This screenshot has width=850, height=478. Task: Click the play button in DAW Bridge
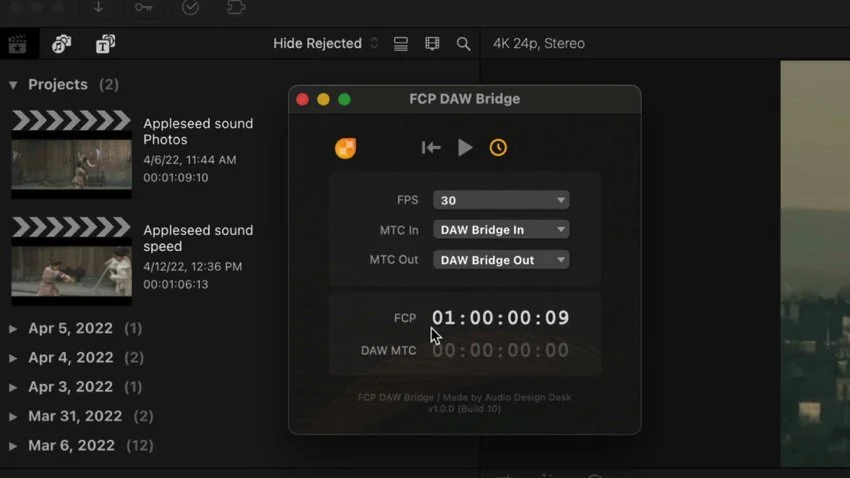[465, 147]
